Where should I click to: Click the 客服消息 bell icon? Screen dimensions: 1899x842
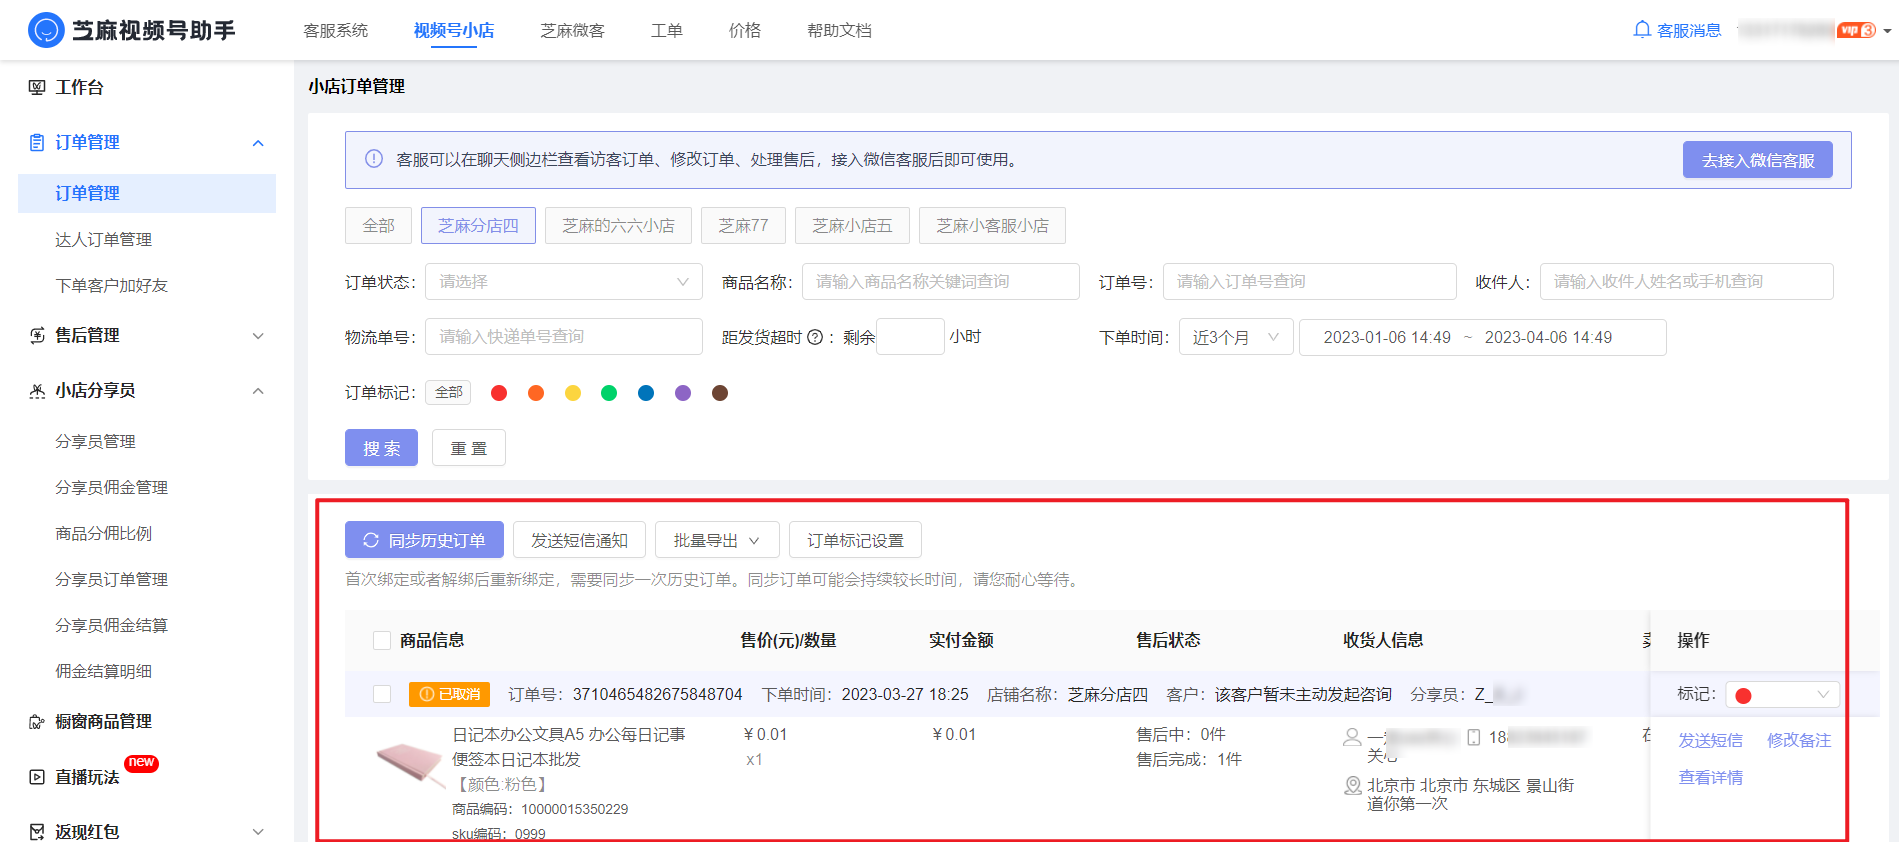(x=1641, y=30)
